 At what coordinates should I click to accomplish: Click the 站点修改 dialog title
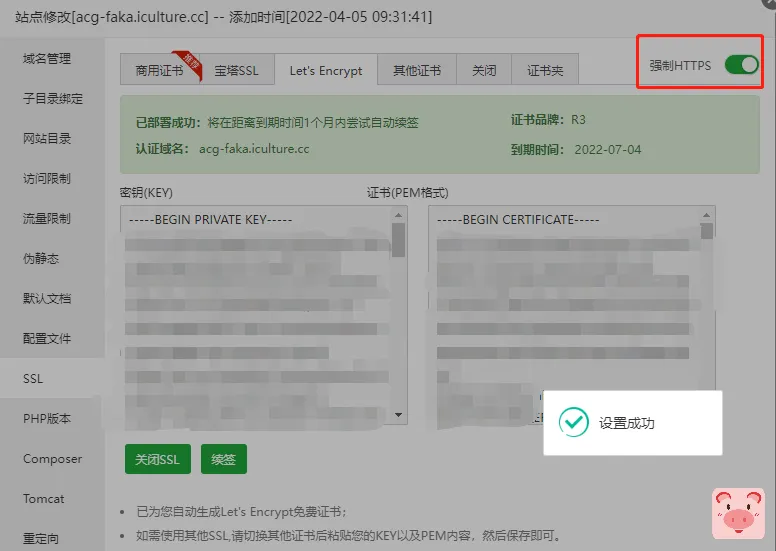[223, 17]
